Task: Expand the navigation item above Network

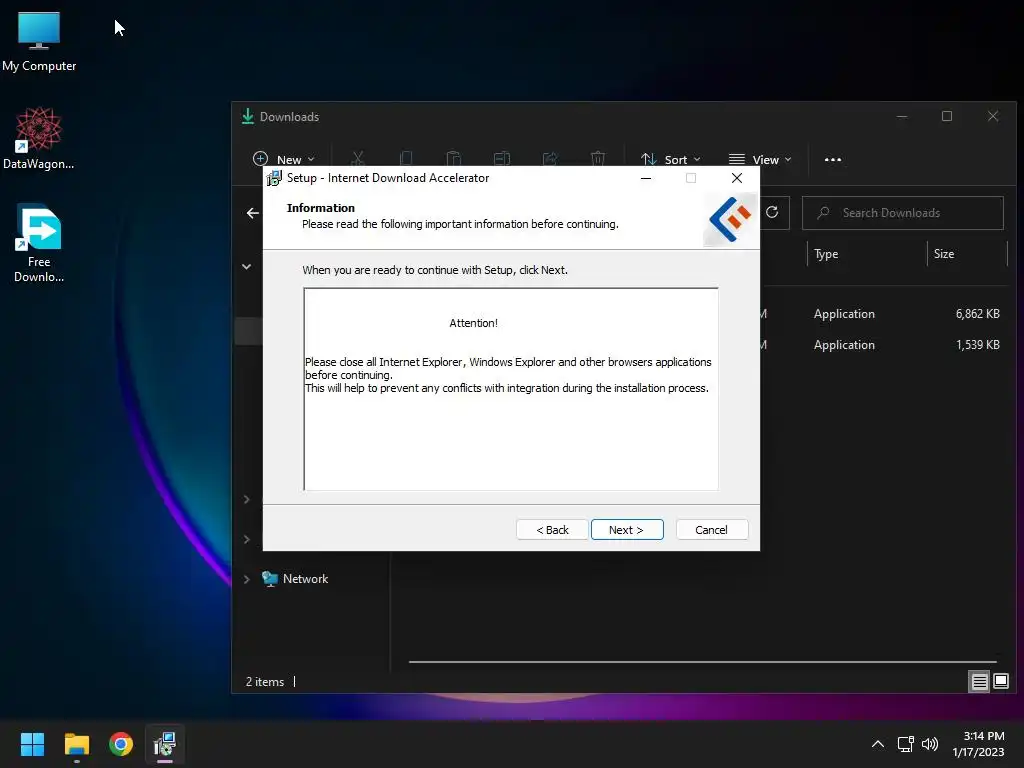Action: (246, 539)
